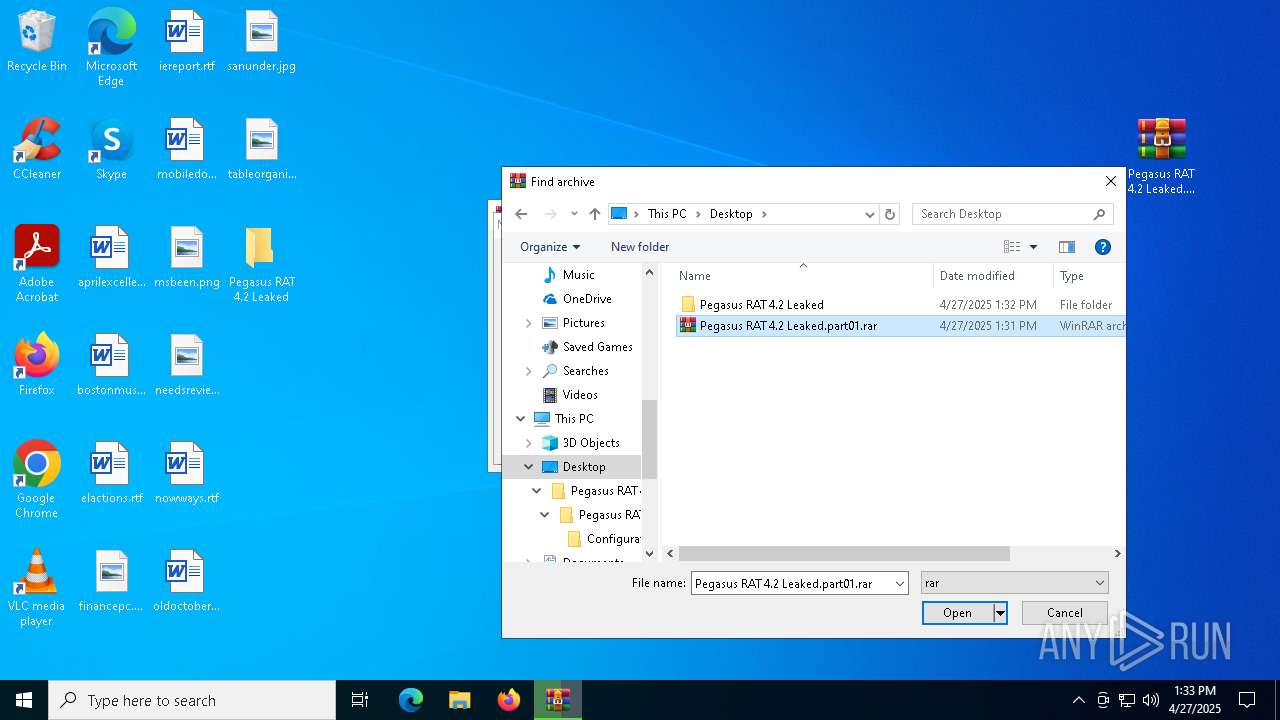Open VLC media player desktop shortcut
The width and height of the screenshot is (1280, 720).
[37, 588]
